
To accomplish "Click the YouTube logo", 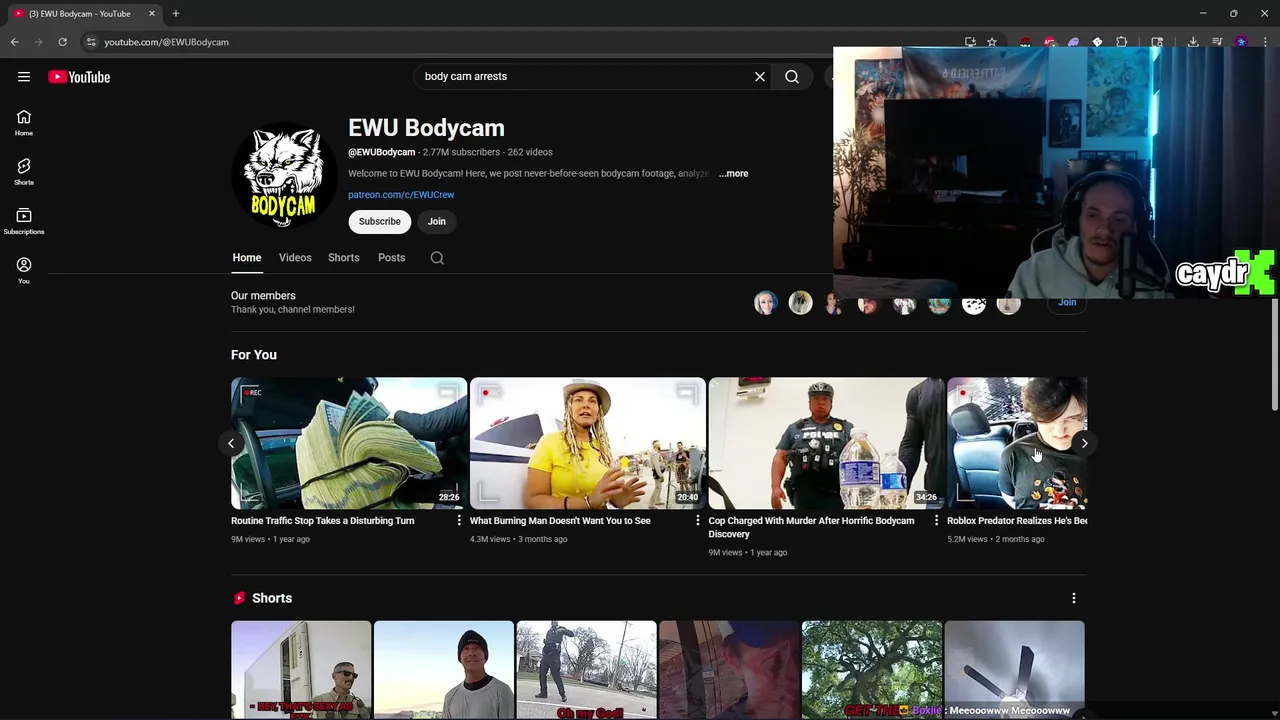I will [x=79, y=77].
